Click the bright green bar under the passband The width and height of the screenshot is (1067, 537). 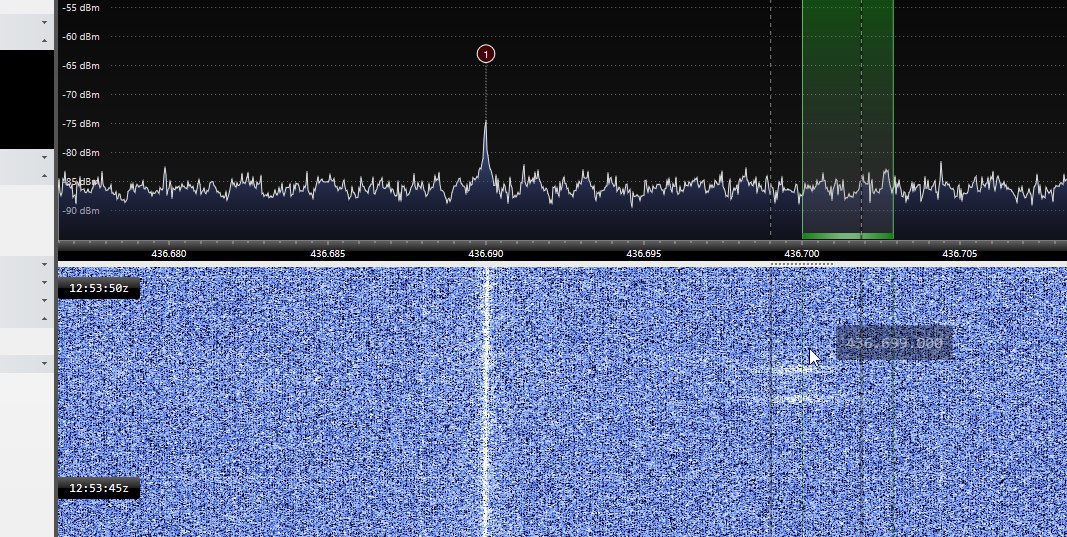pos(847,236)
